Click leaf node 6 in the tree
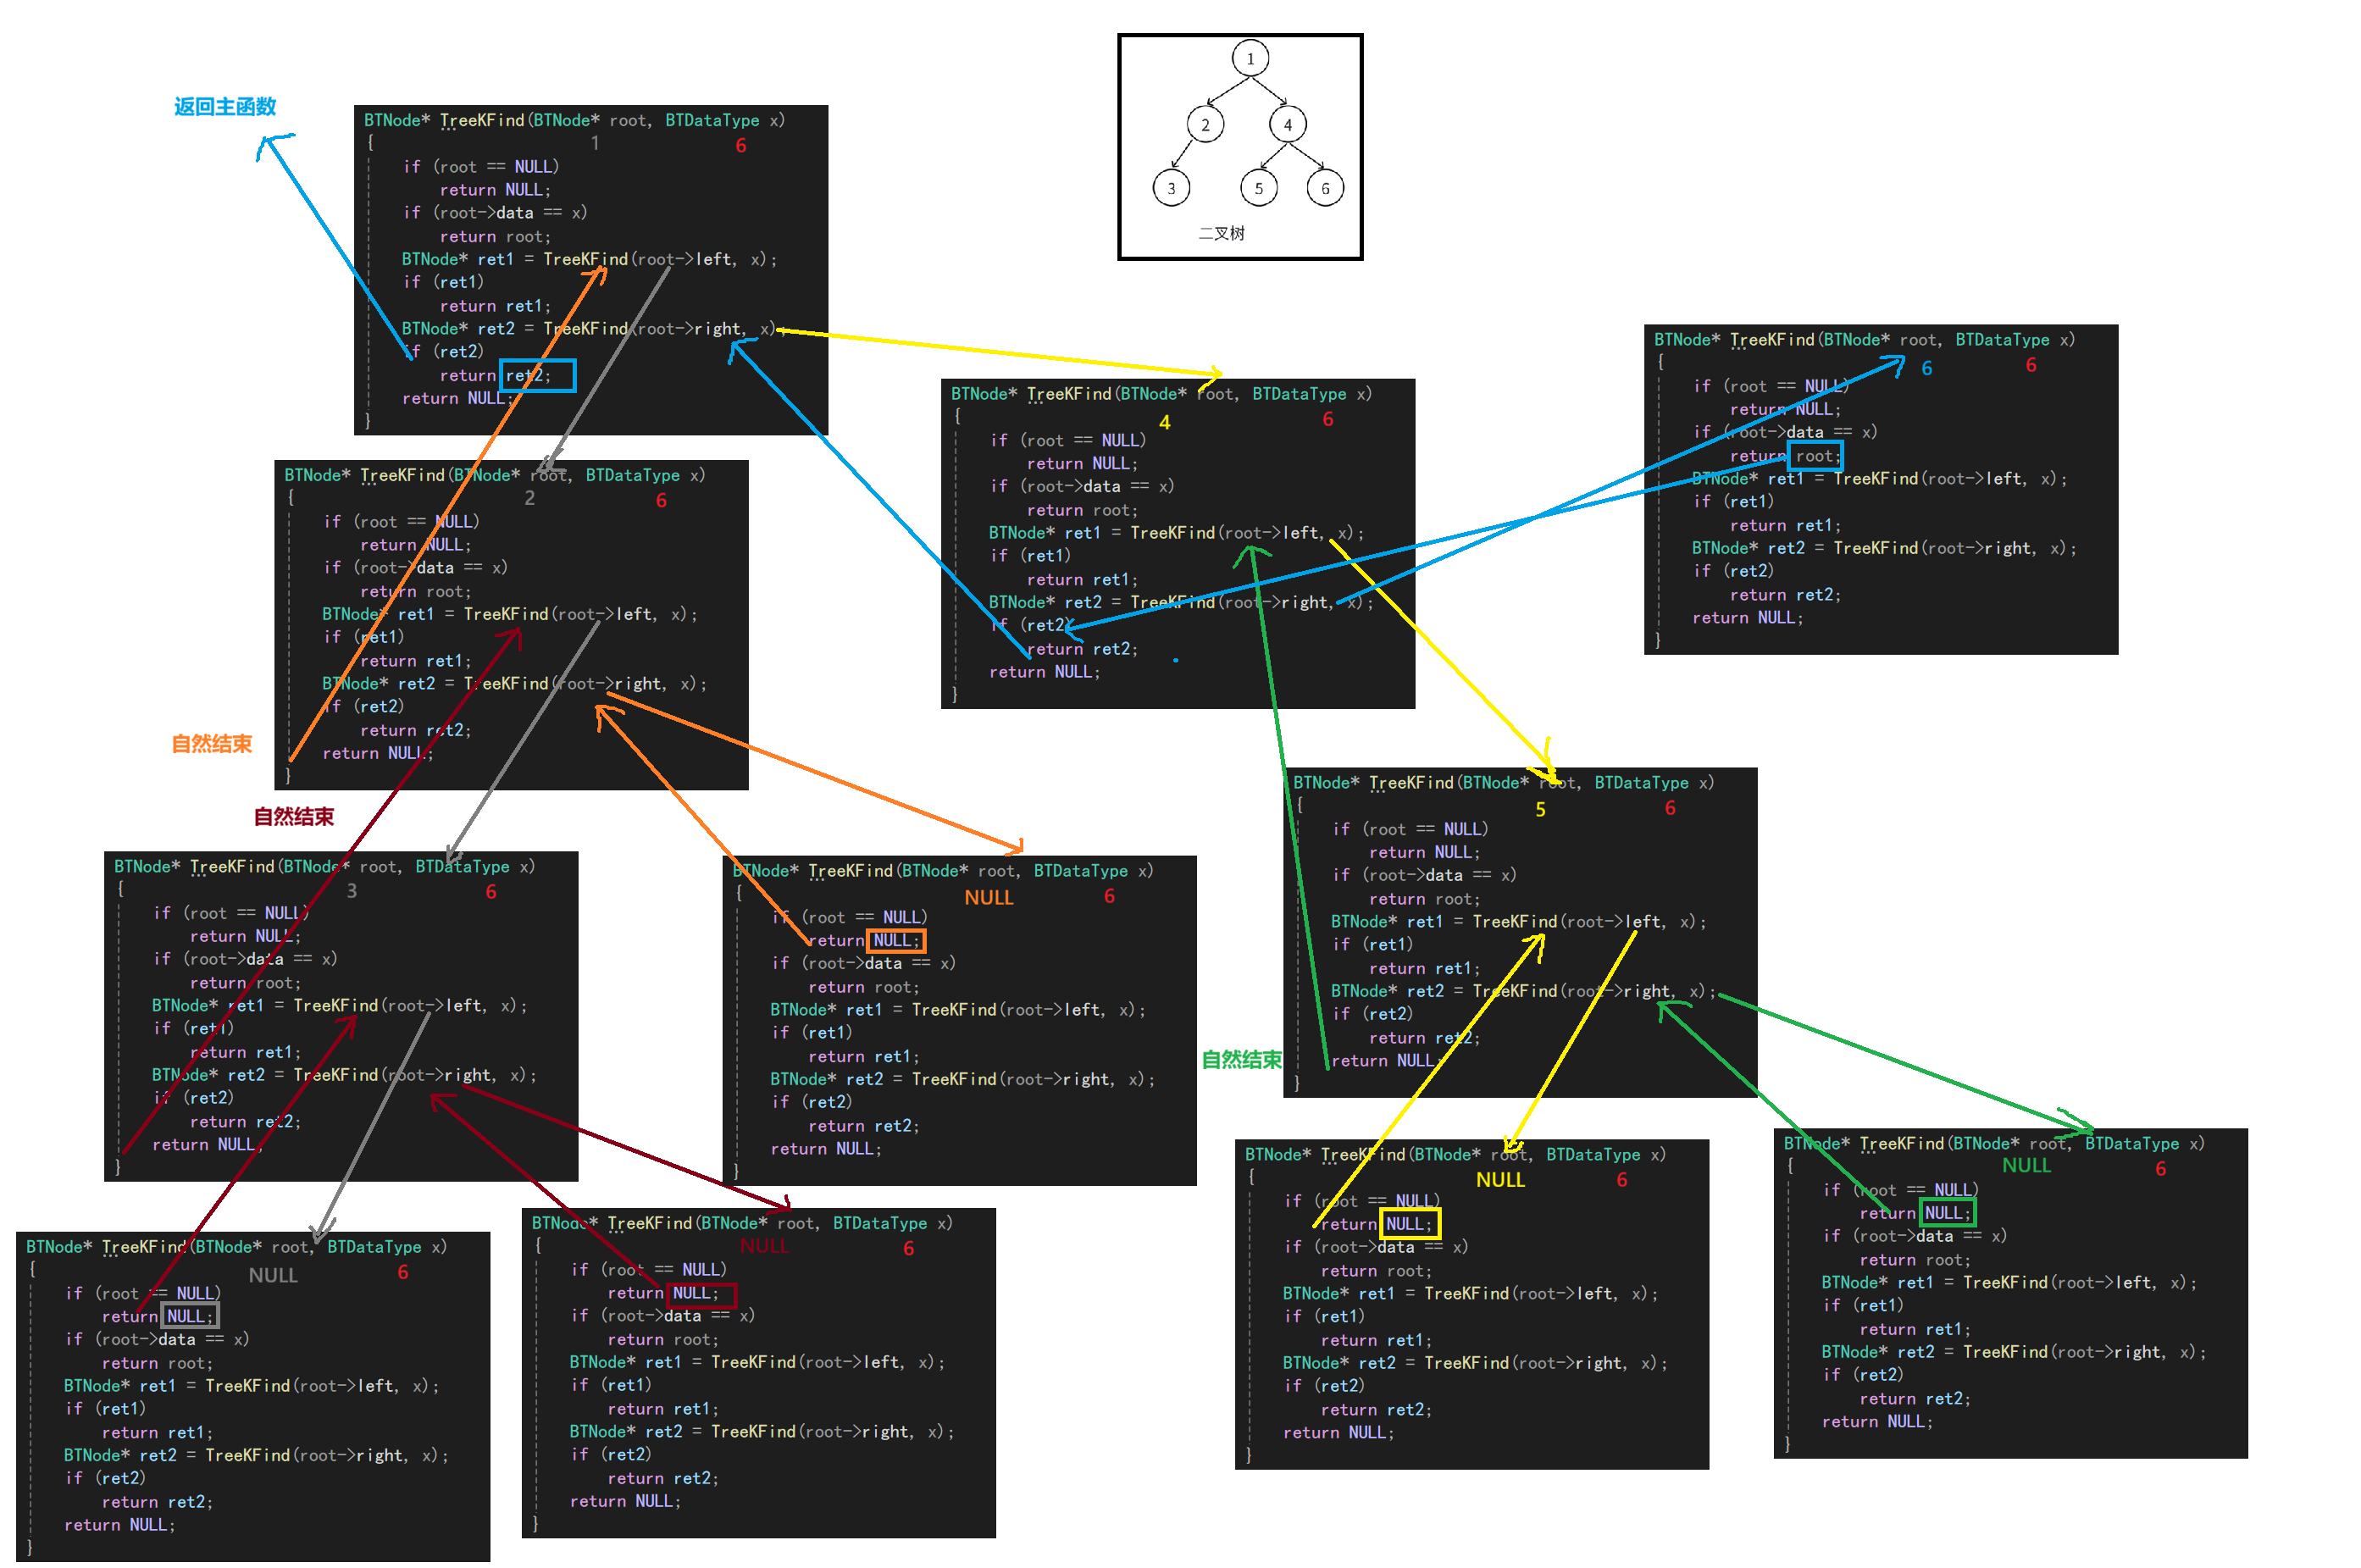The height and width of the screenshot is (1568, 2361). 1325,188
